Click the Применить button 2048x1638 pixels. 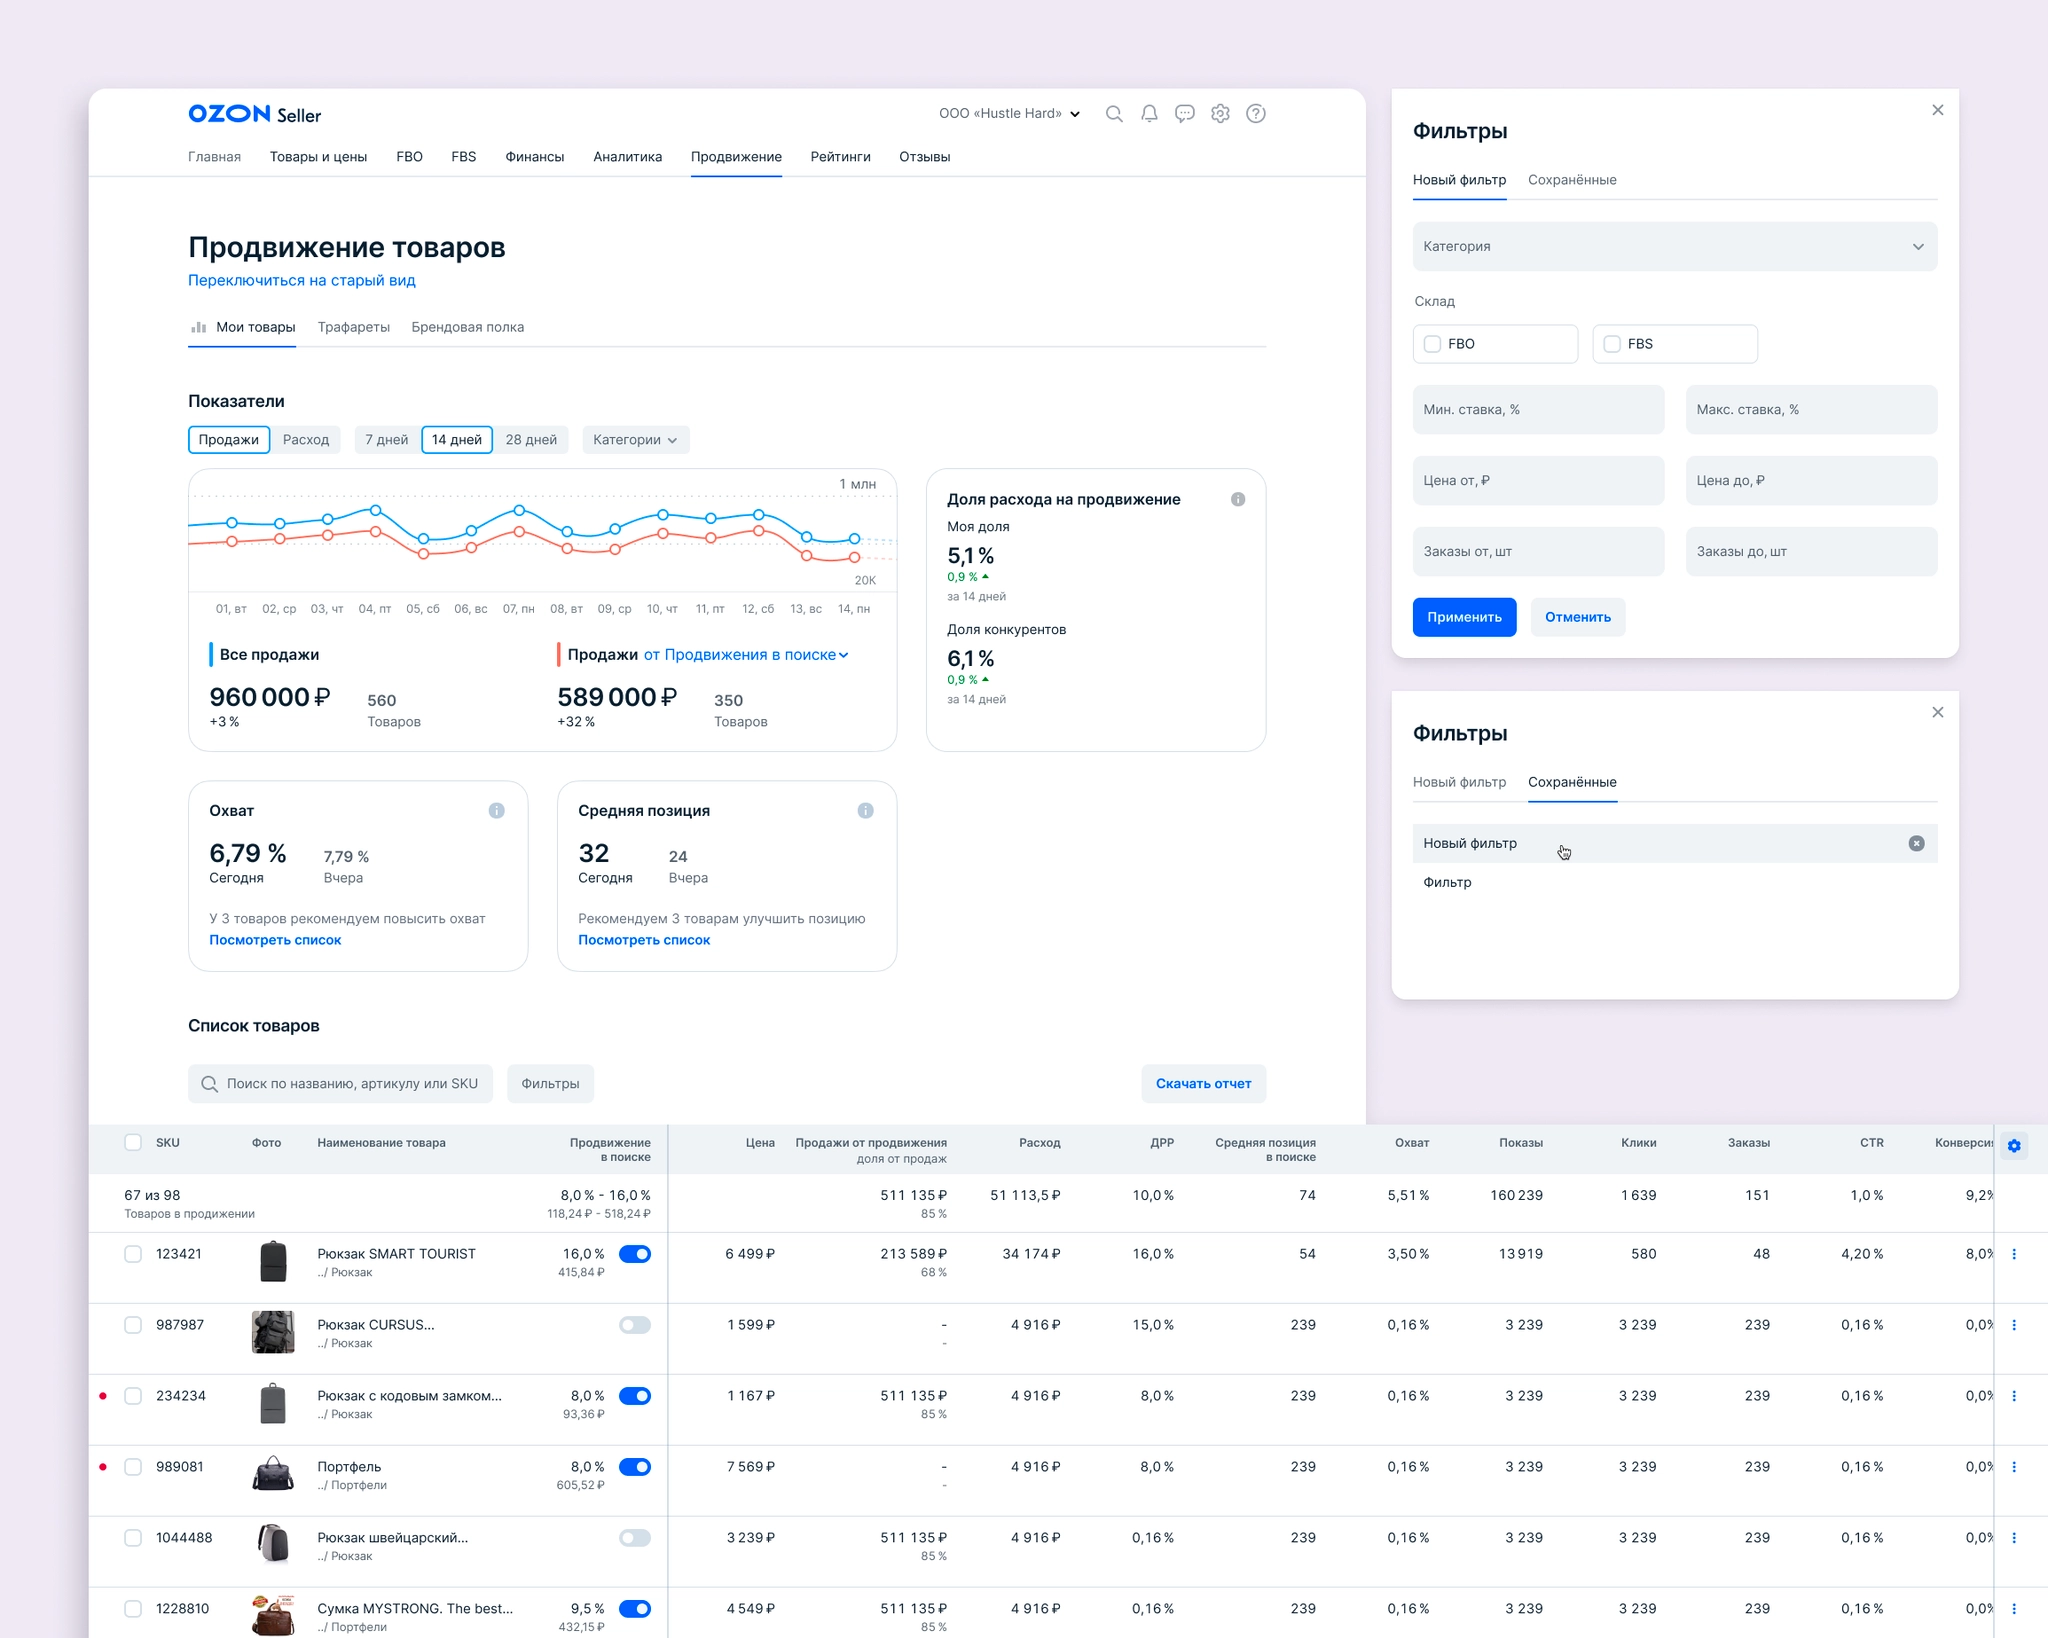(1464, 617)
